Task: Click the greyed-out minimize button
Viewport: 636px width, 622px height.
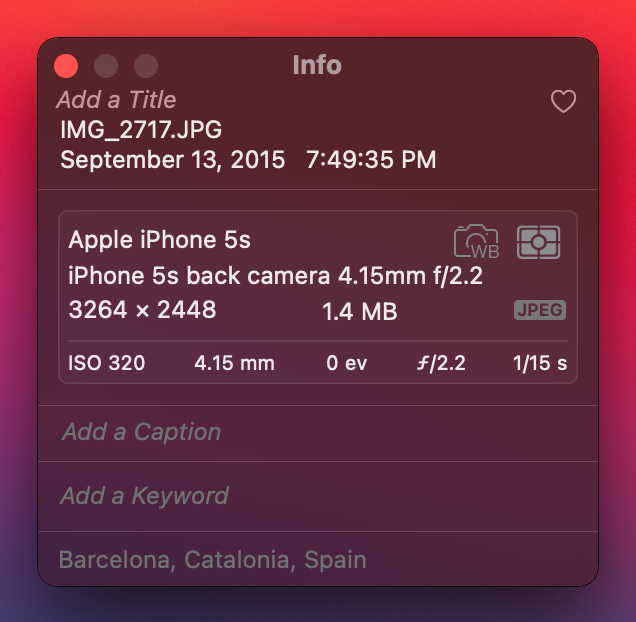Action: (x=106, y=66)
